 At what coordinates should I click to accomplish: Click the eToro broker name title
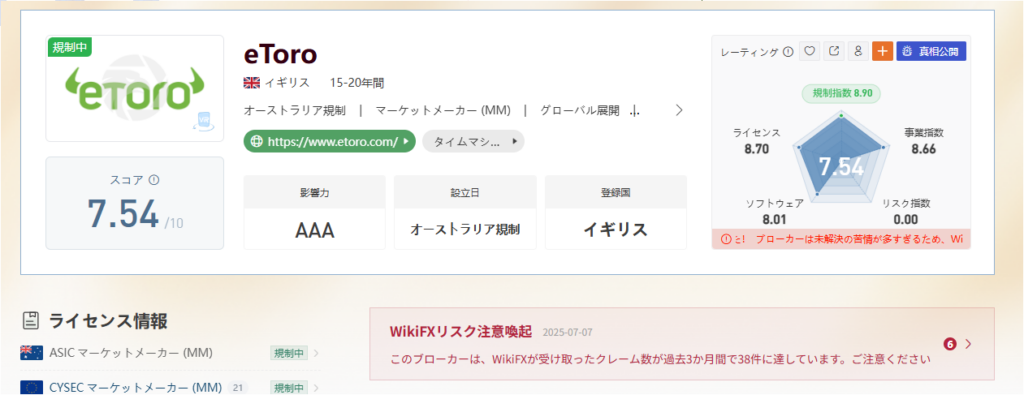click(280, 54)
